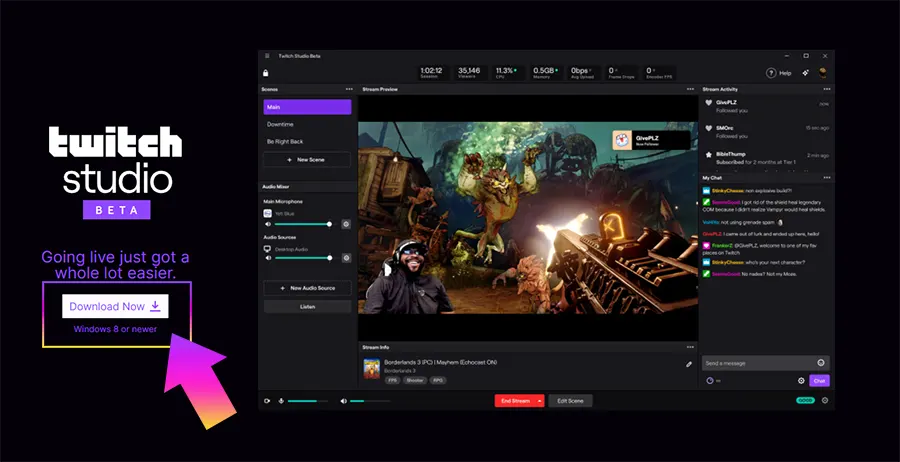The height and width of the screenshot is (462, 900).
Task: Click the 11.3% CPU stat
Action: click(506, 72)
